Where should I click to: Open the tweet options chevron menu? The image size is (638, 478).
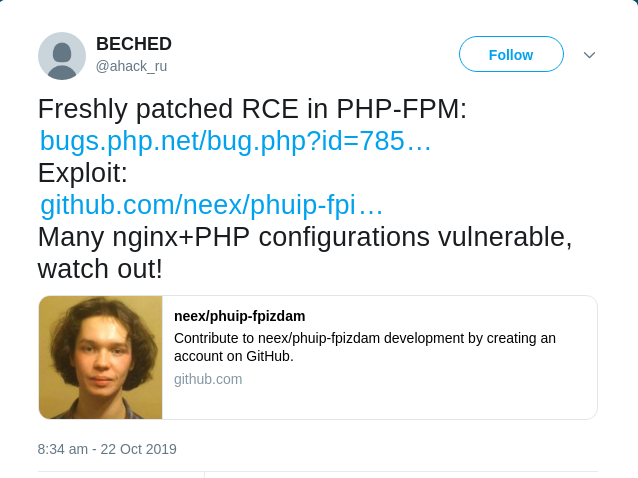(589, 55)
